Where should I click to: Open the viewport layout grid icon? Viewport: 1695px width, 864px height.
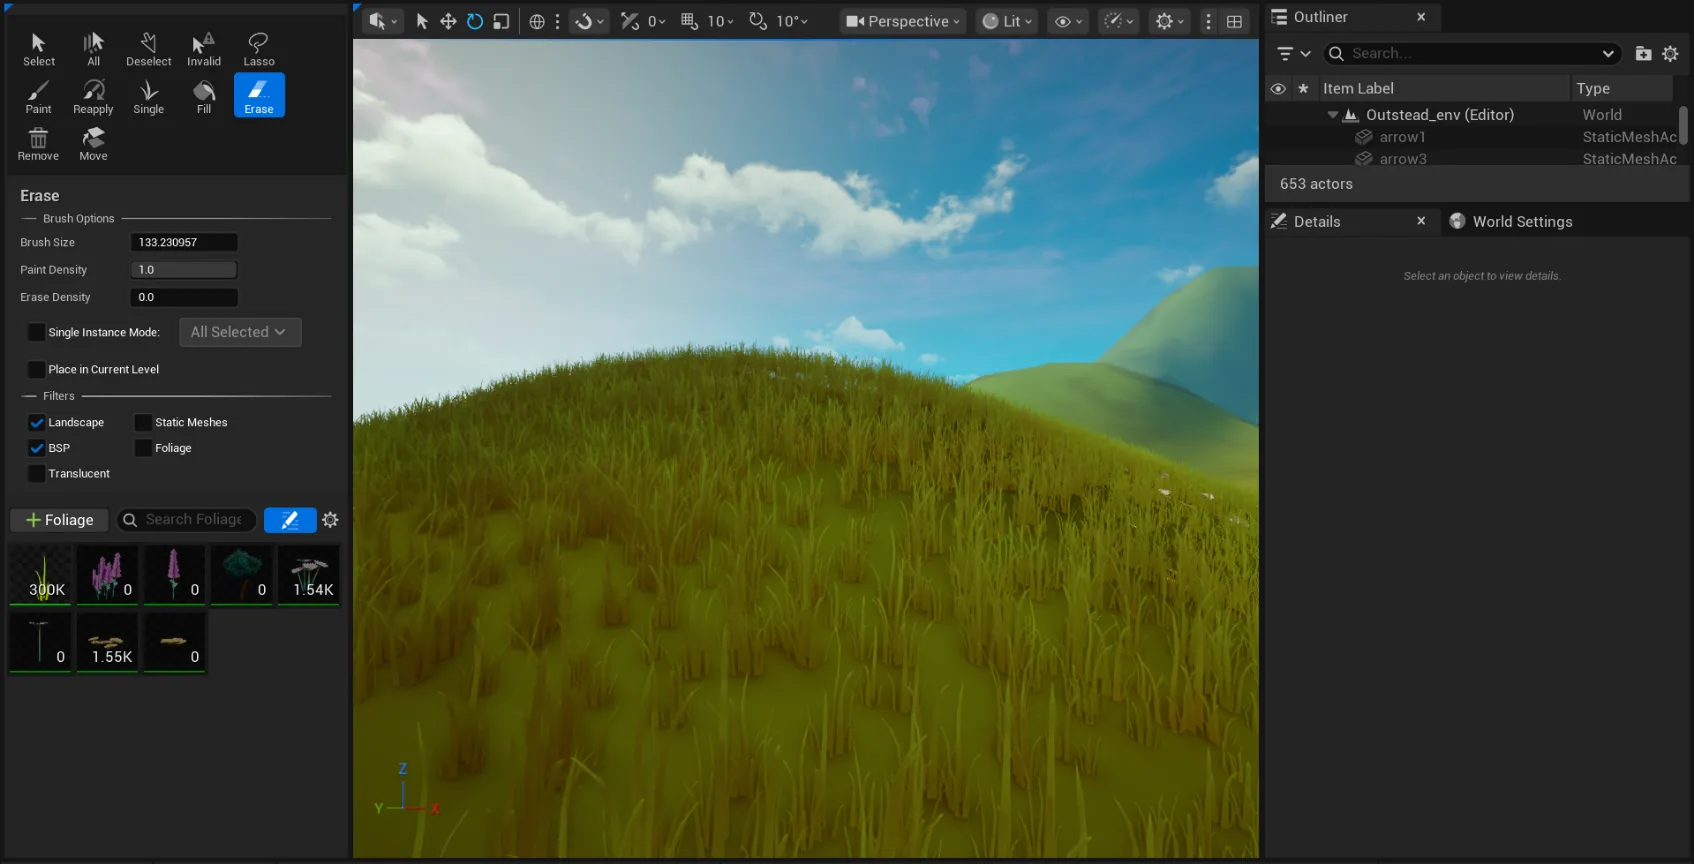point(1235,21)
